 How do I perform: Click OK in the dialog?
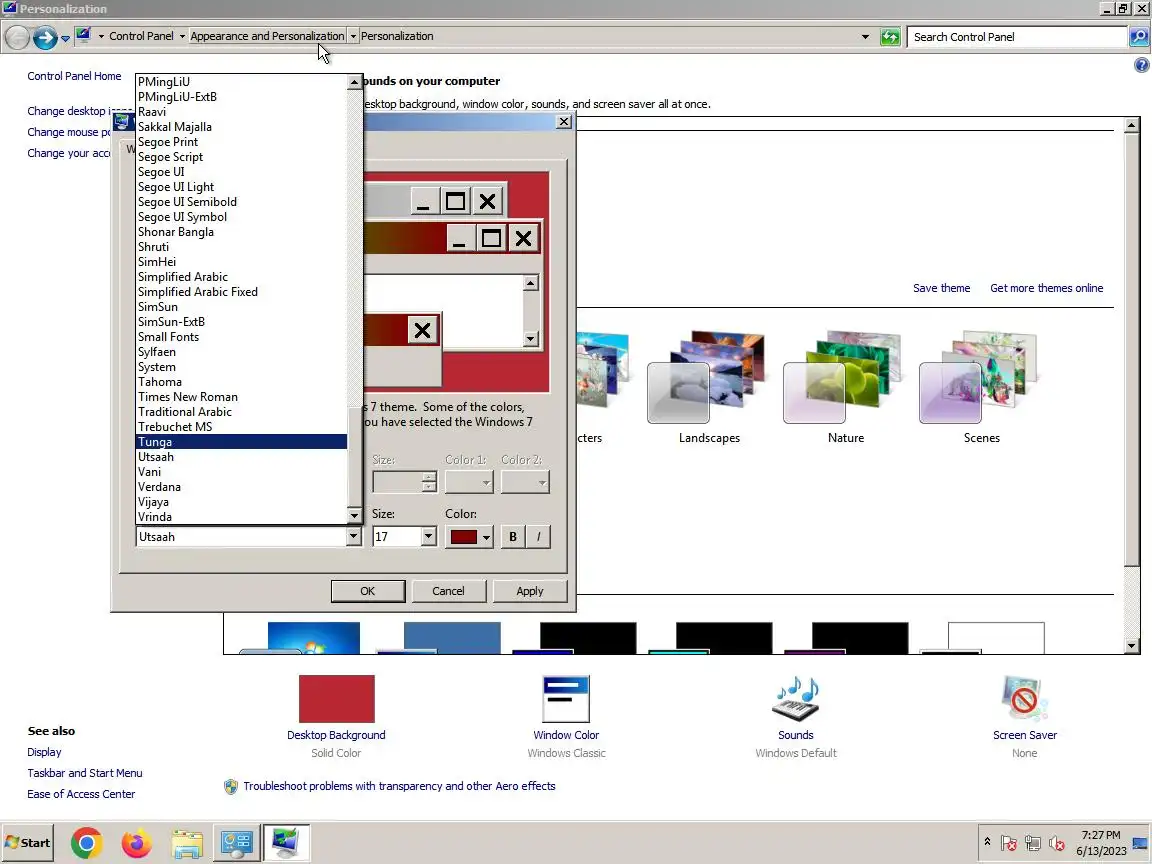tap(367, 591)
